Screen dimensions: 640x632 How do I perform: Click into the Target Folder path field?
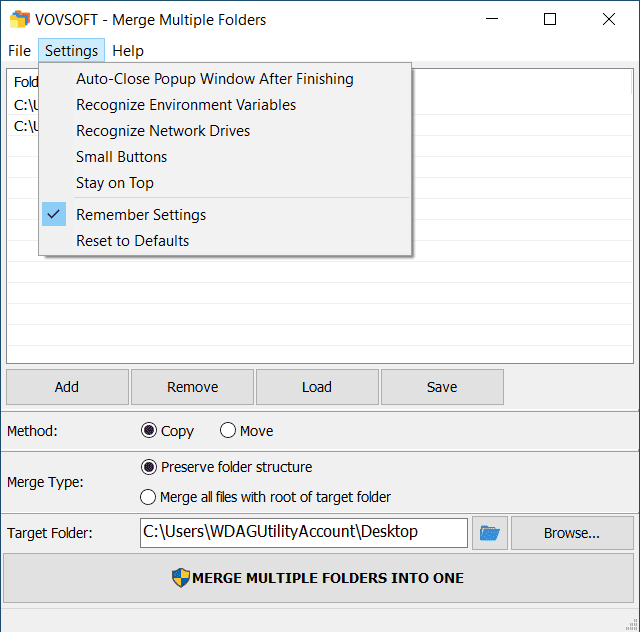(x=304, y=533)
